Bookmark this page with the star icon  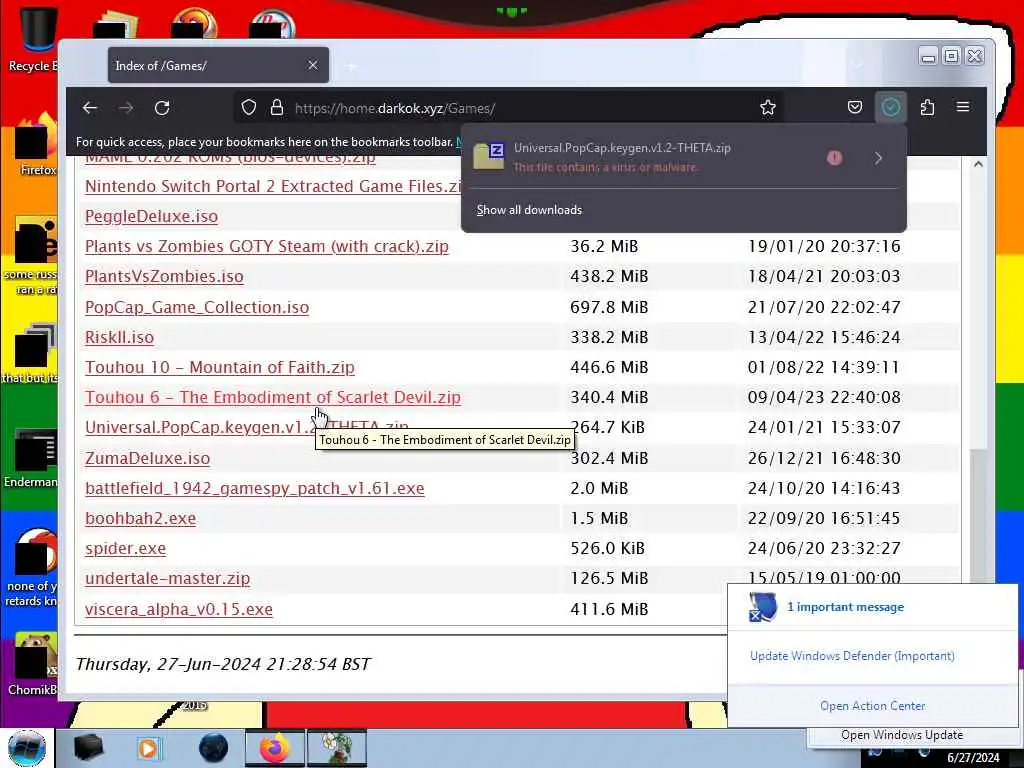(768, 108)
